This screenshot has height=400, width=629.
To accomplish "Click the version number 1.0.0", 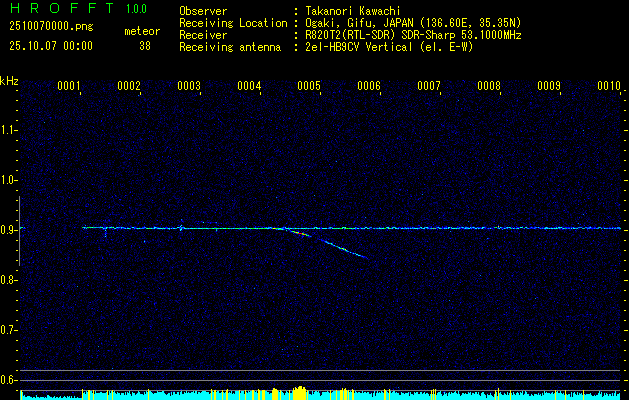I will click(x=136, y=9).
